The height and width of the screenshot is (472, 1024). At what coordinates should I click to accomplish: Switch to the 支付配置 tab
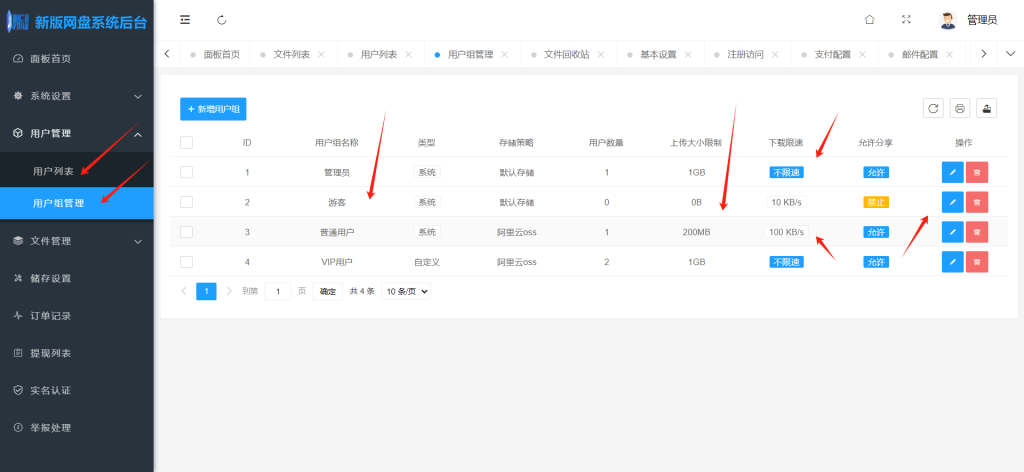pyautogui.click(x=833, y=54)
